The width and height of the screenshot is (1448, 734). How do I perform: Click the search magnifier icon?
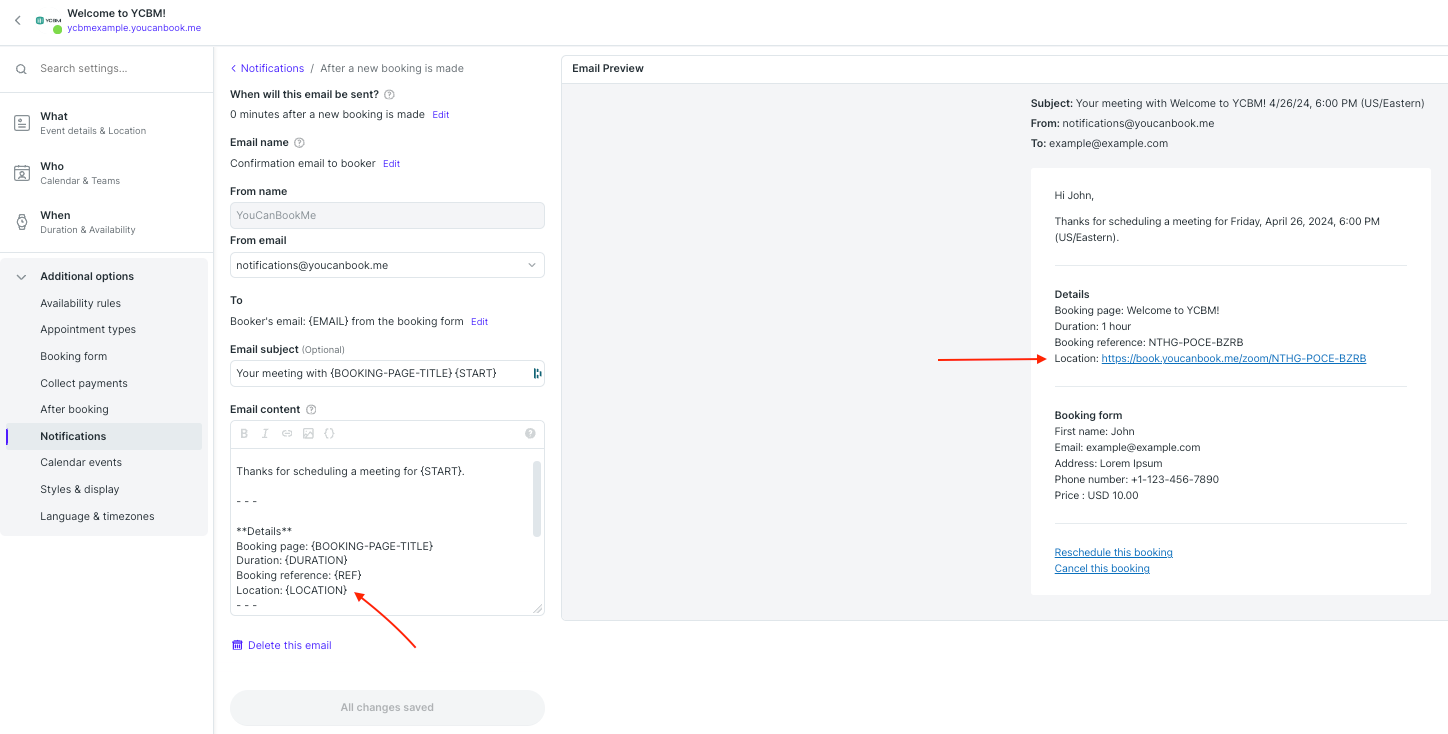pyautogui.click(x=21, y=69)
